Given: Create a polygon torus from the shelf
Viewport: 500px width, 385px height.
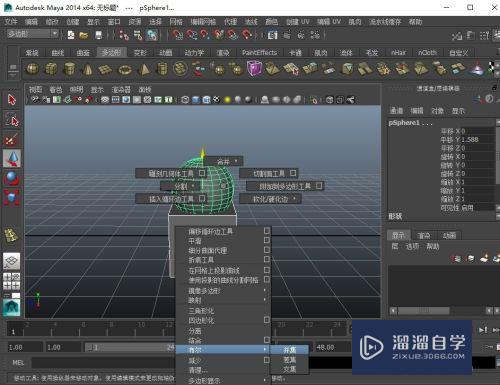Looking at the screenshot, I should tap(125, 70).
